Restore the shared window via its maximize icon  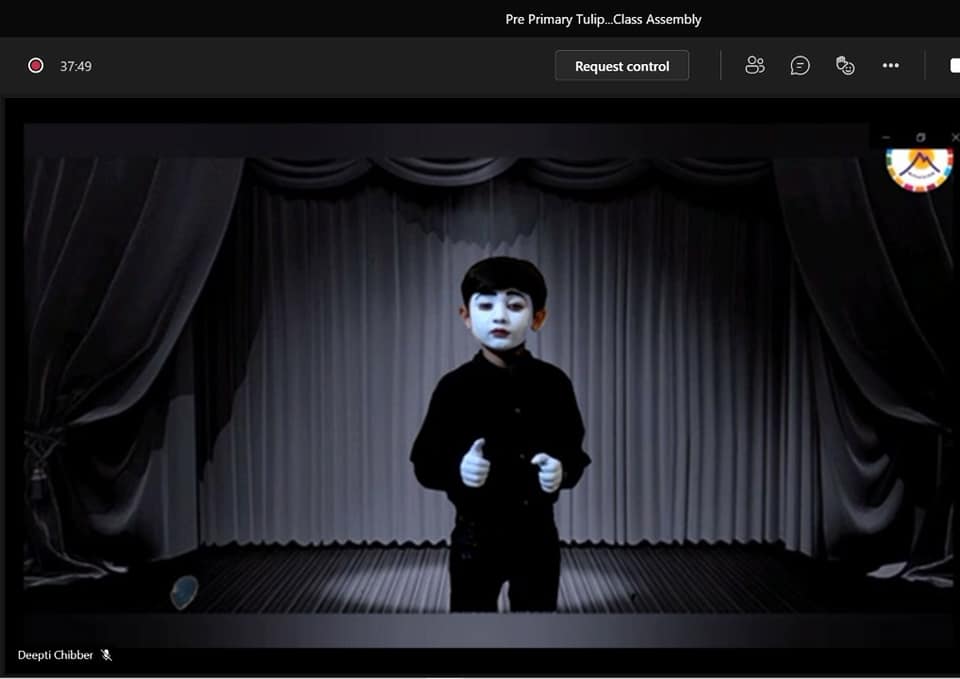click(x=920, y=138)
